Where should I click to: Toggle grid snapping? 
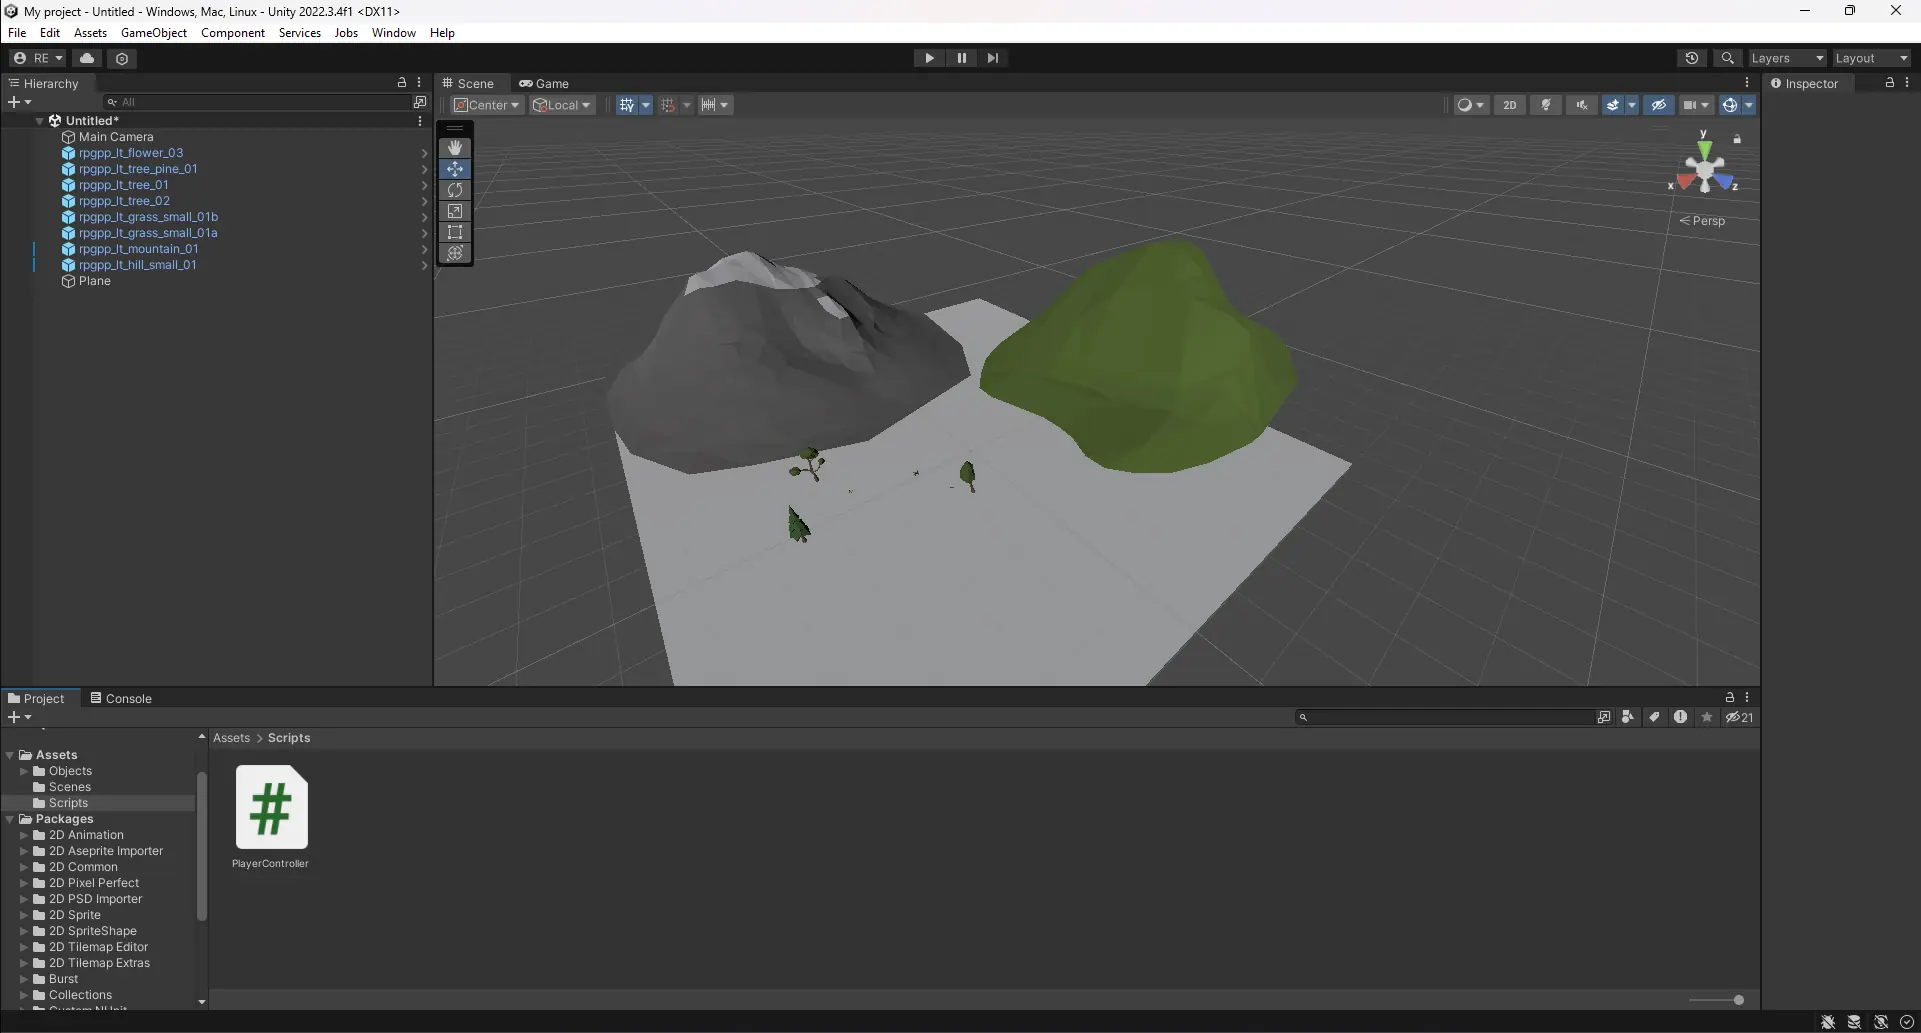pos(668,105)
